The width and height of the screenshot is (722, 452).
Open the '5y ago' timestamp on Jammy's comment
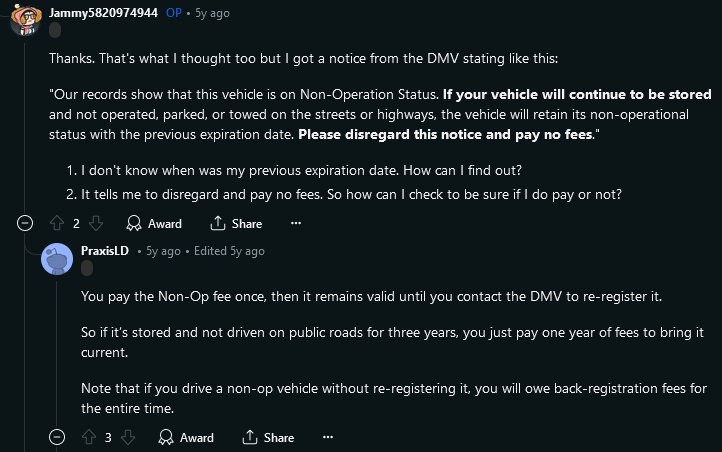coord(212,13)
